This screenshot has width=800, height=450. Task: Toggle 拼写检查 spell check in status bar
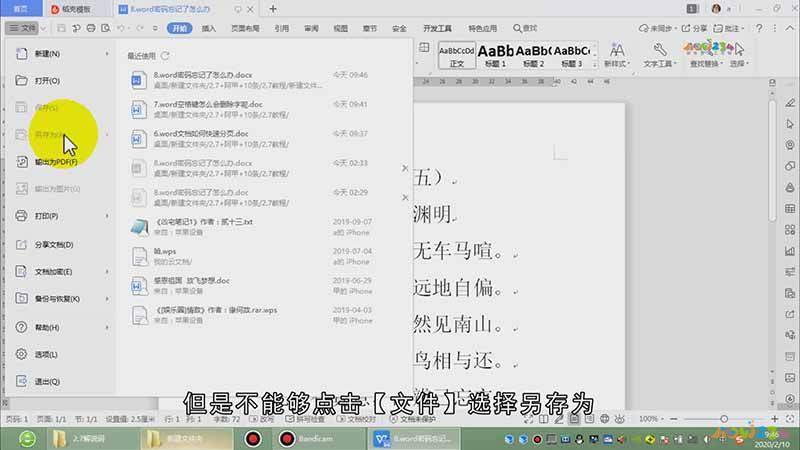305,419
